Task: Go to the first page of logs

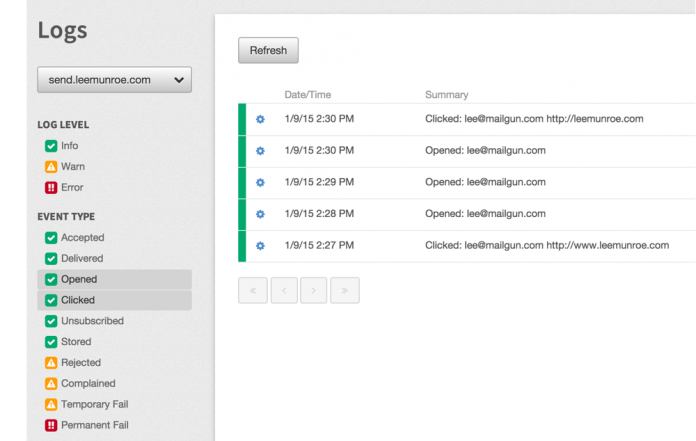Action: click(x=252, y=291)
